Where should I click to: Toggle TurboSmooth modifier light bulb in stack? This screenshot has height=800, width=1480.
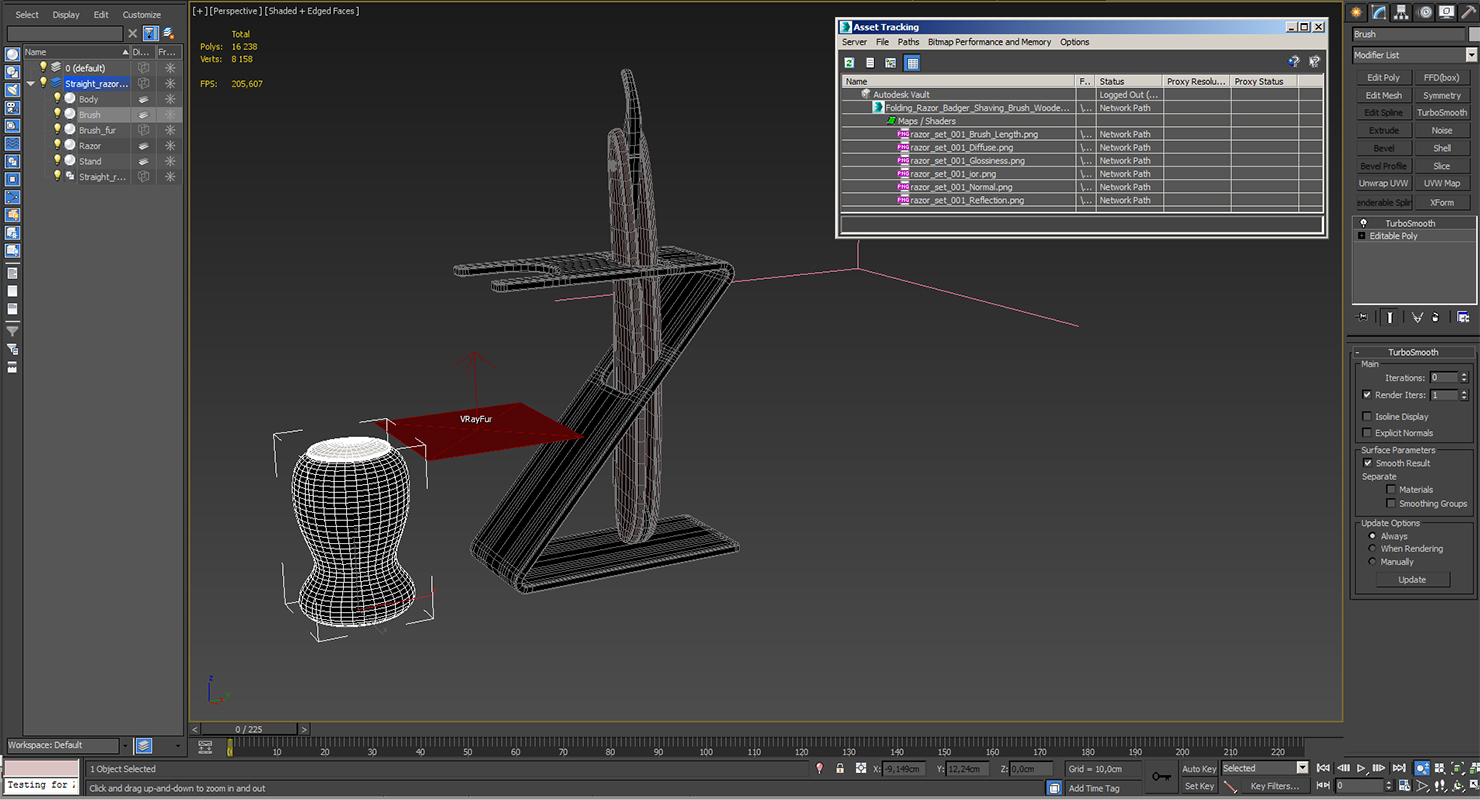(1363, 223)
